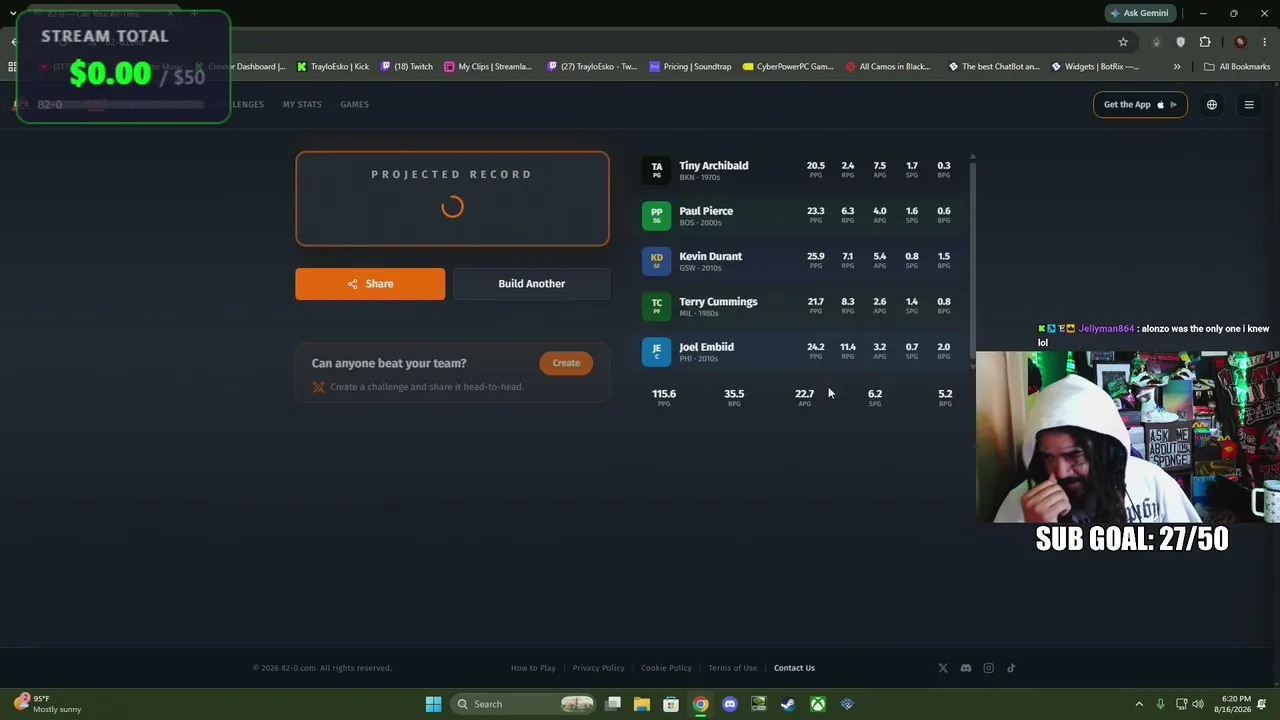Open the CyberPowerPC bookmark
This screenshot has height=720, width=1280.
788,67
